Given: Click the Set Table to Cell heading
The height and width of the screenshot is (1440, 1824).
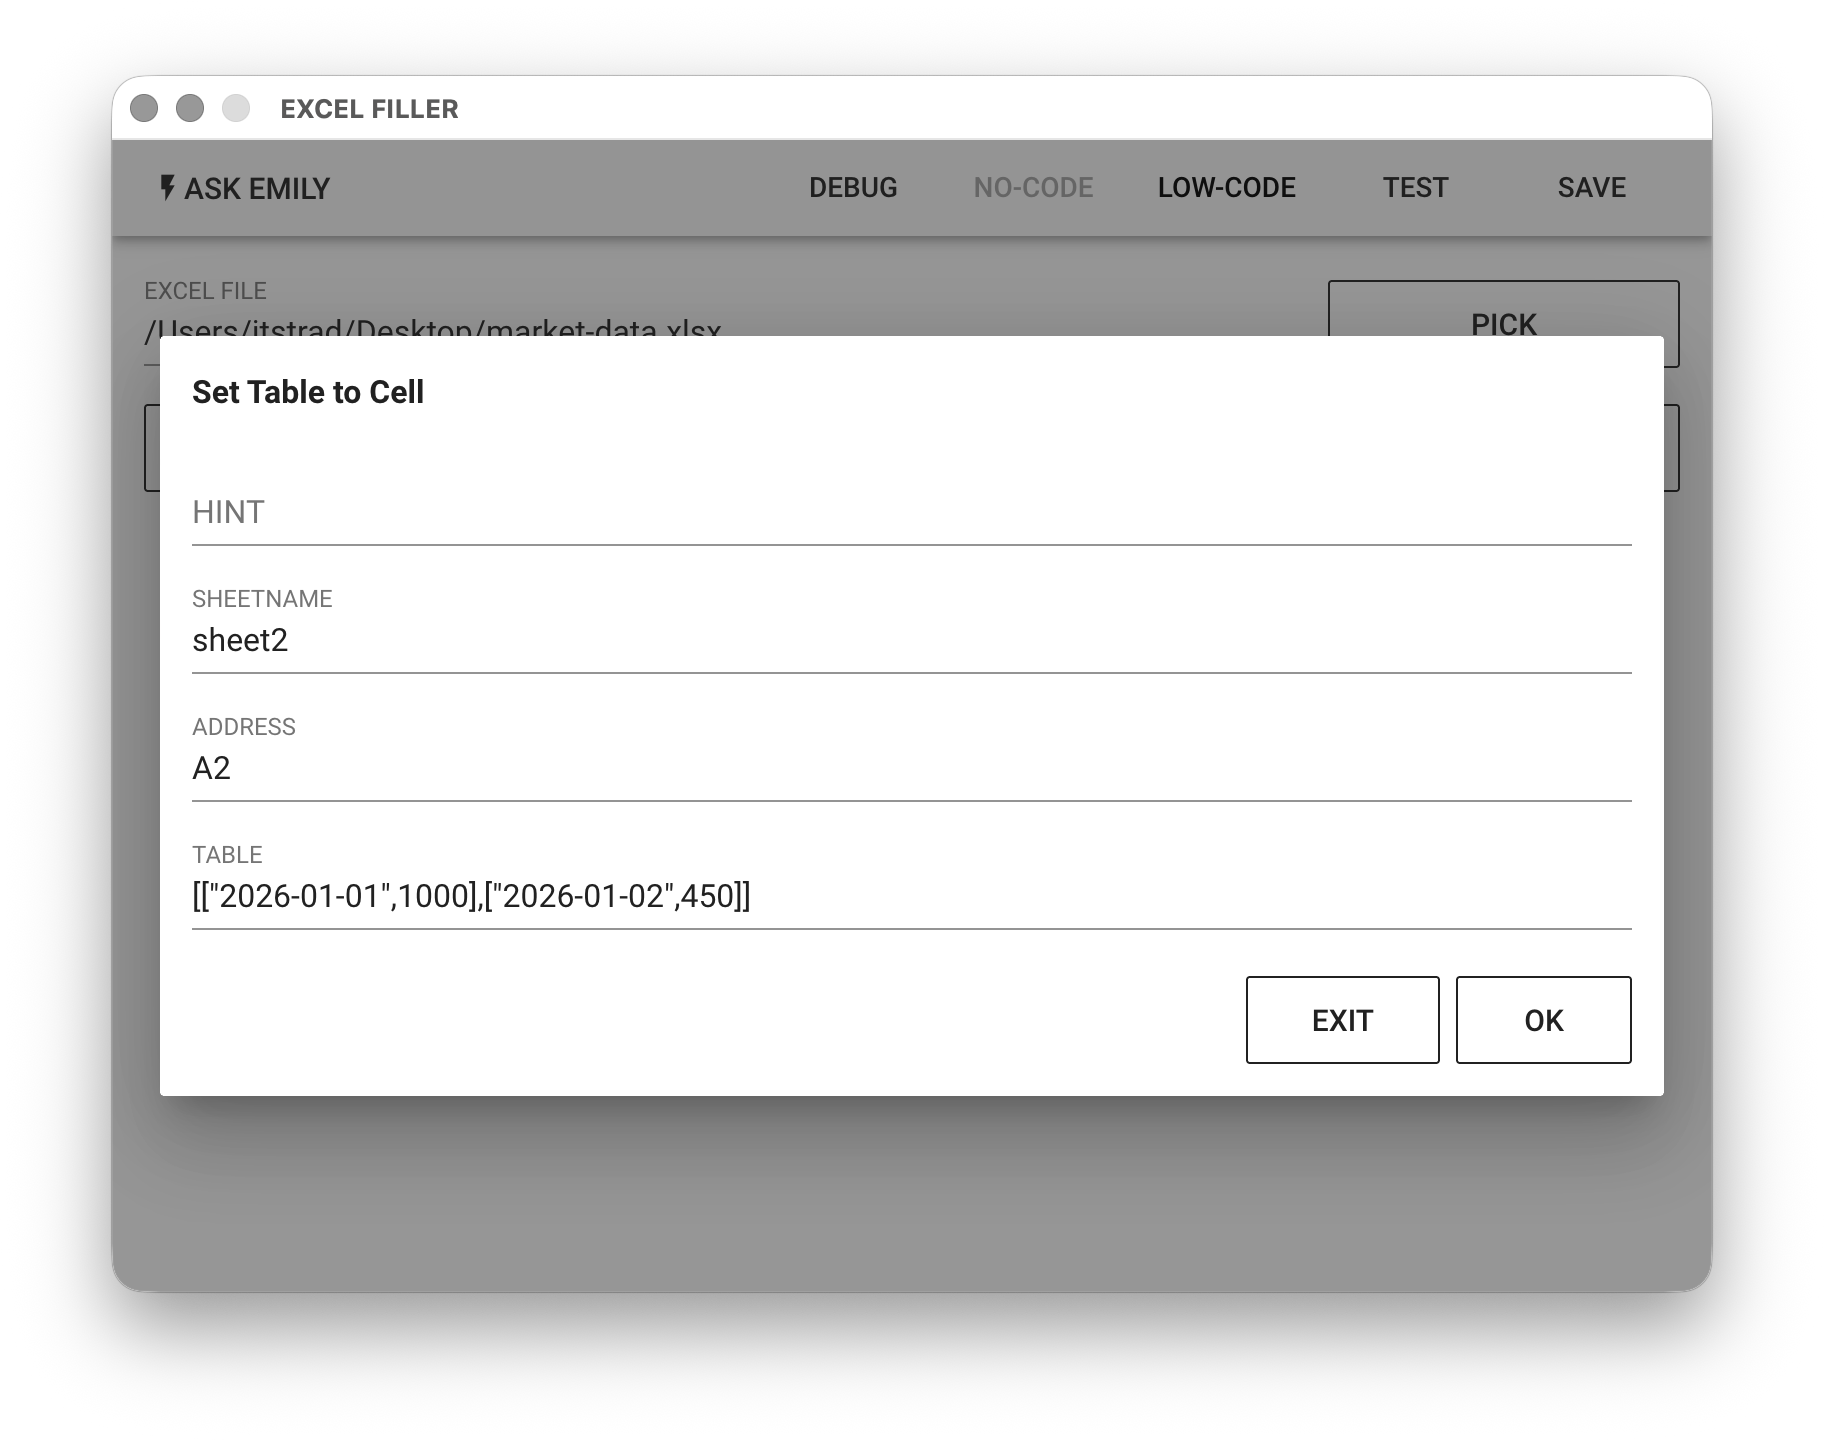Looking at the screenshot, I should (308, 392).
